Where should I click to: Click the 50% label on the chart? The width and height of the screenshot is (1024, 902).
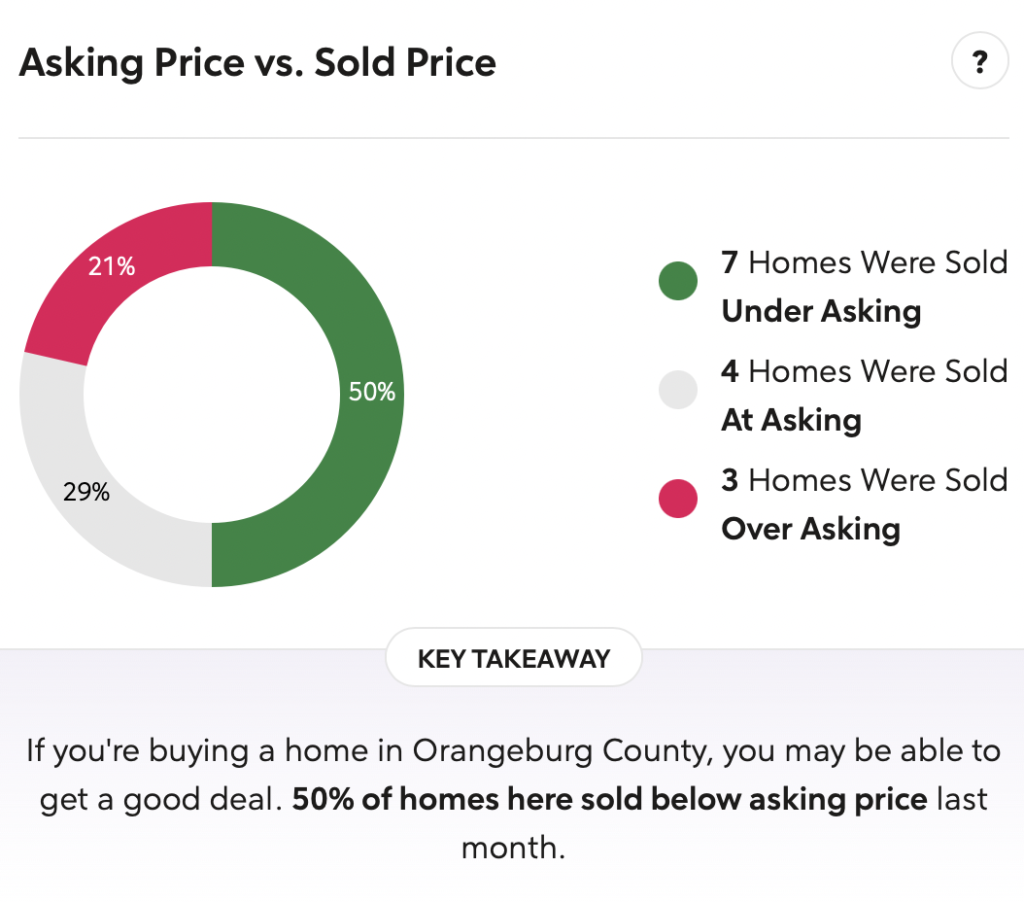click(x=372, y=392)
